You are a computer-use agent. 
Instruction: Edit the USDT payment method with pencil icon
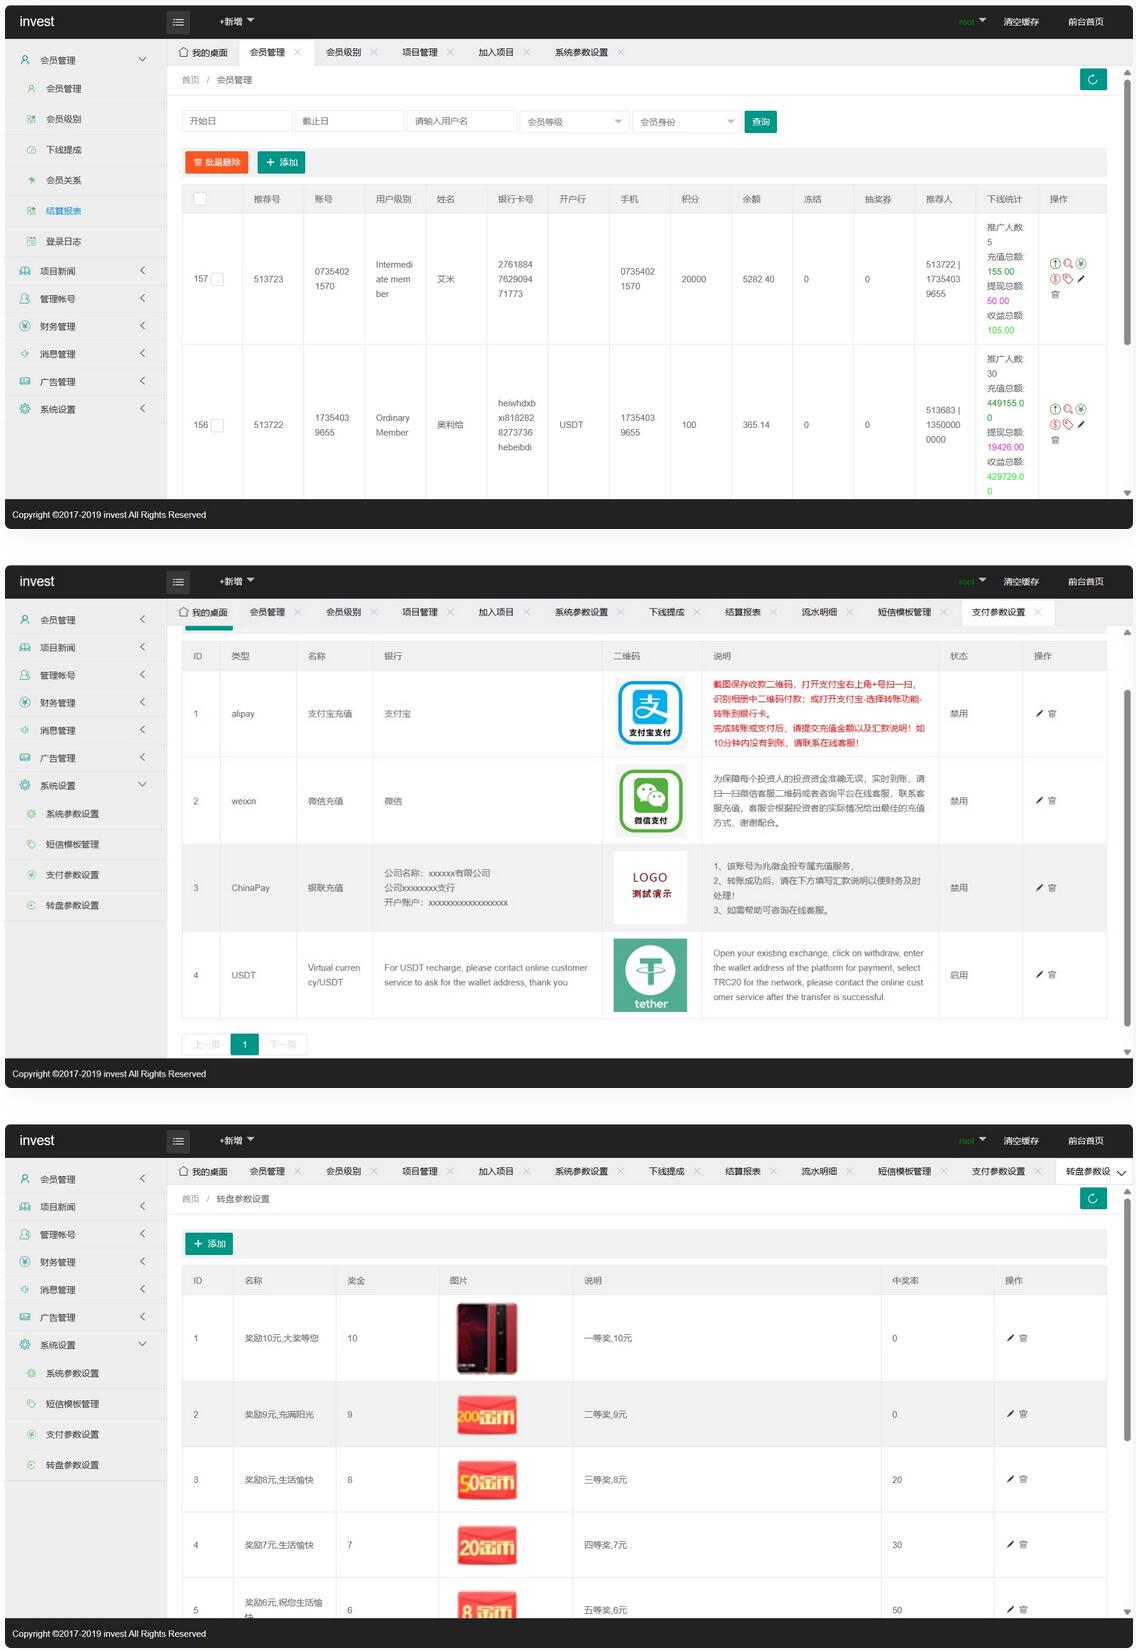tap(1040, 974)
